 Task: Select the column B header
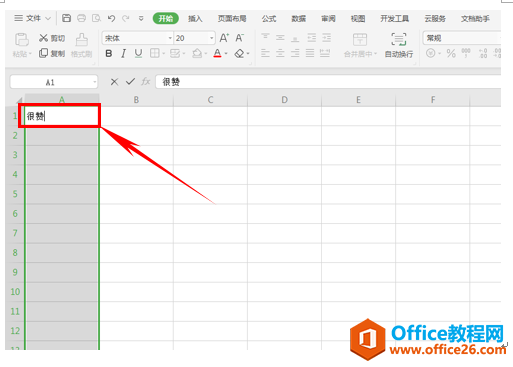click(136, 100)
